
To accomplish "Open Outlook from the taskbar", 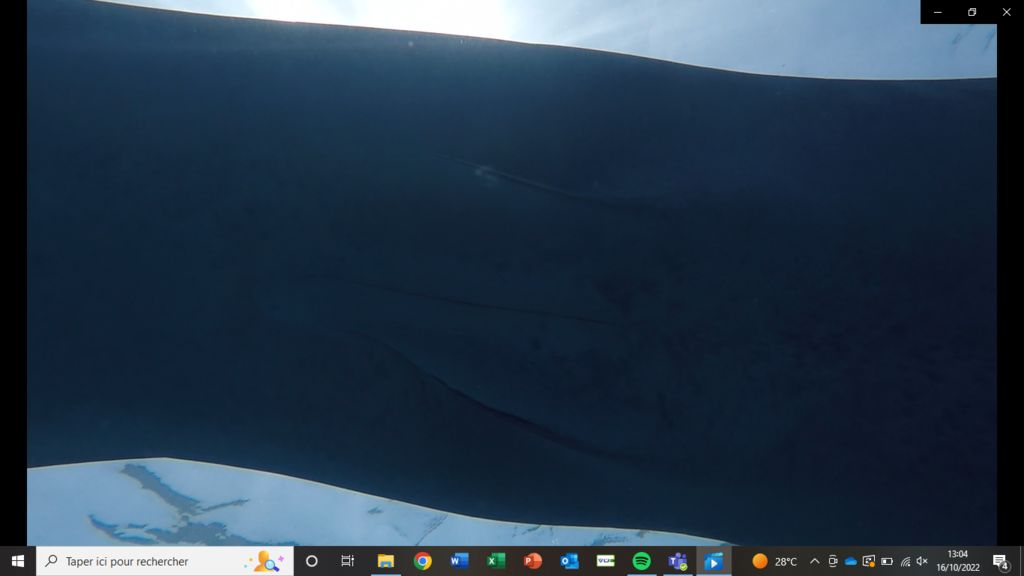I will coord(569,561).
